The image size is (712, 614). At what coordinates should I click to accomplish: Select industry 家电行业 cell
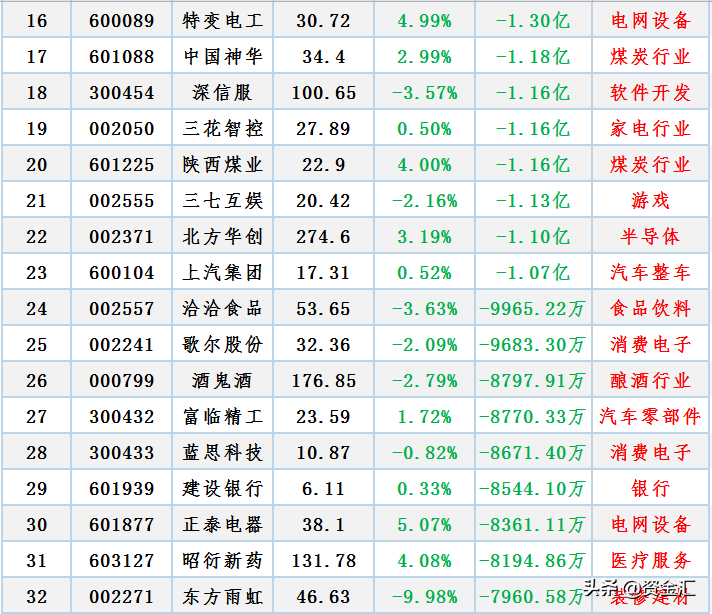pyautogui.click(x=650, y=129)
